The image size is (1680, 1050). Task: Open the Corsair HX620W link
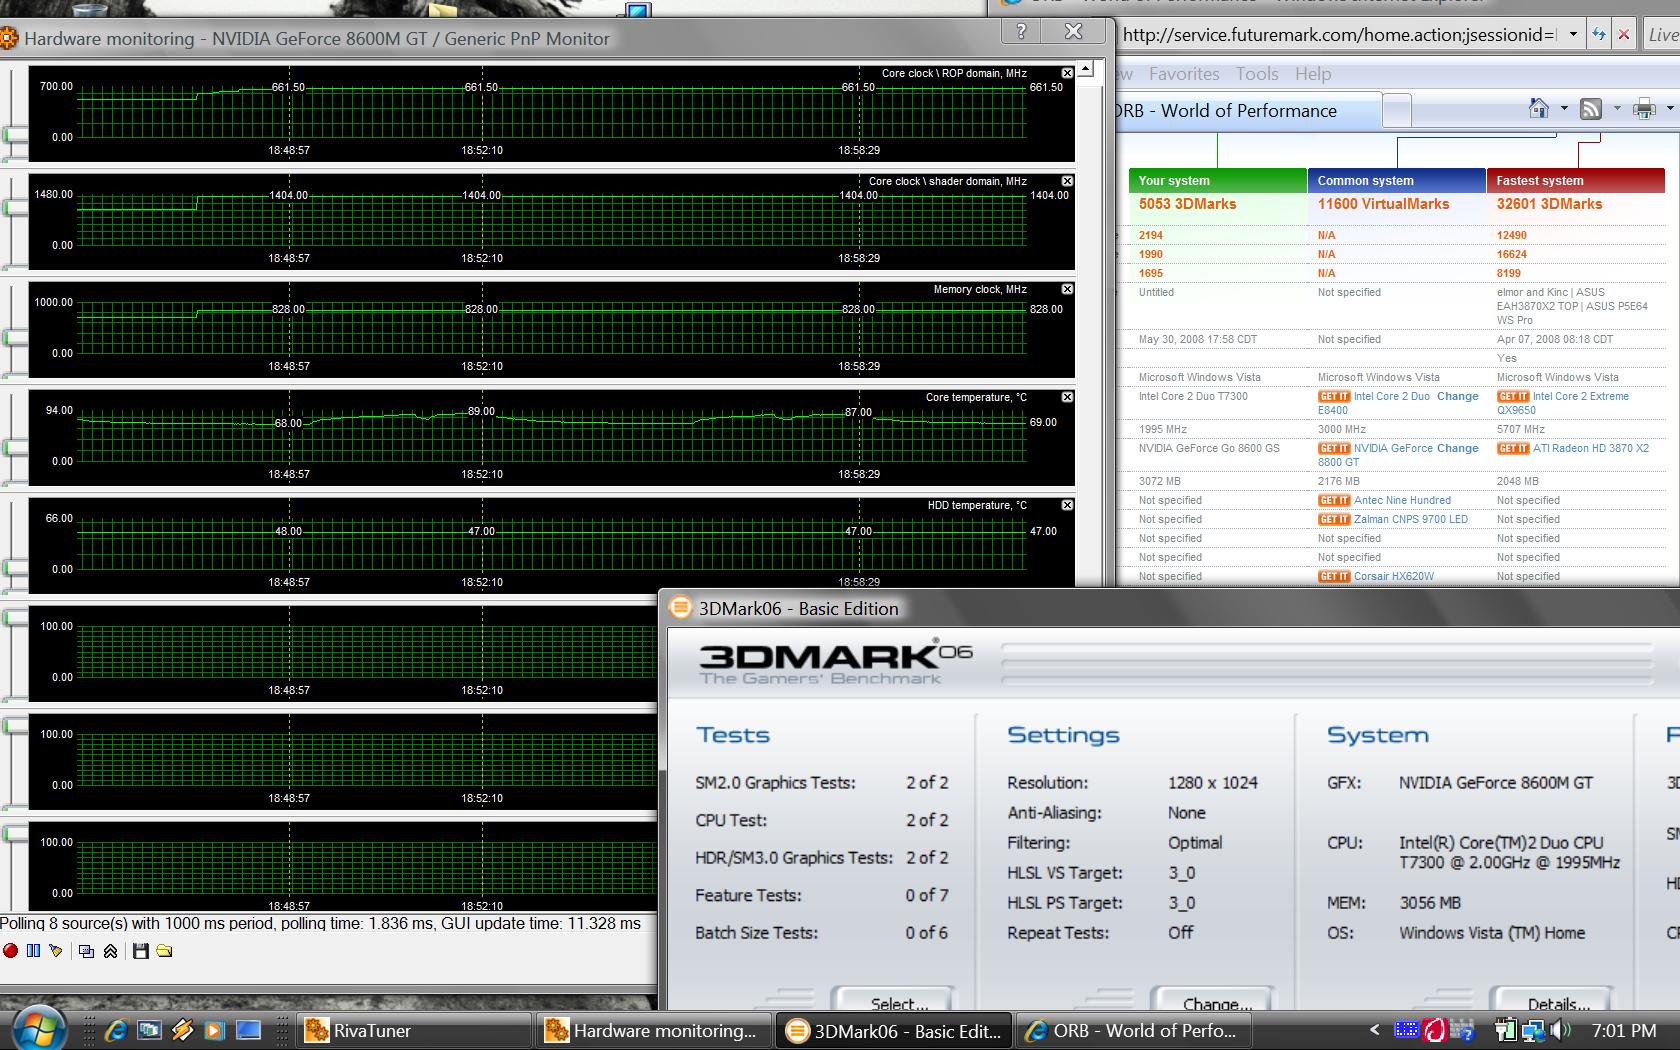tap(1394, 576)
